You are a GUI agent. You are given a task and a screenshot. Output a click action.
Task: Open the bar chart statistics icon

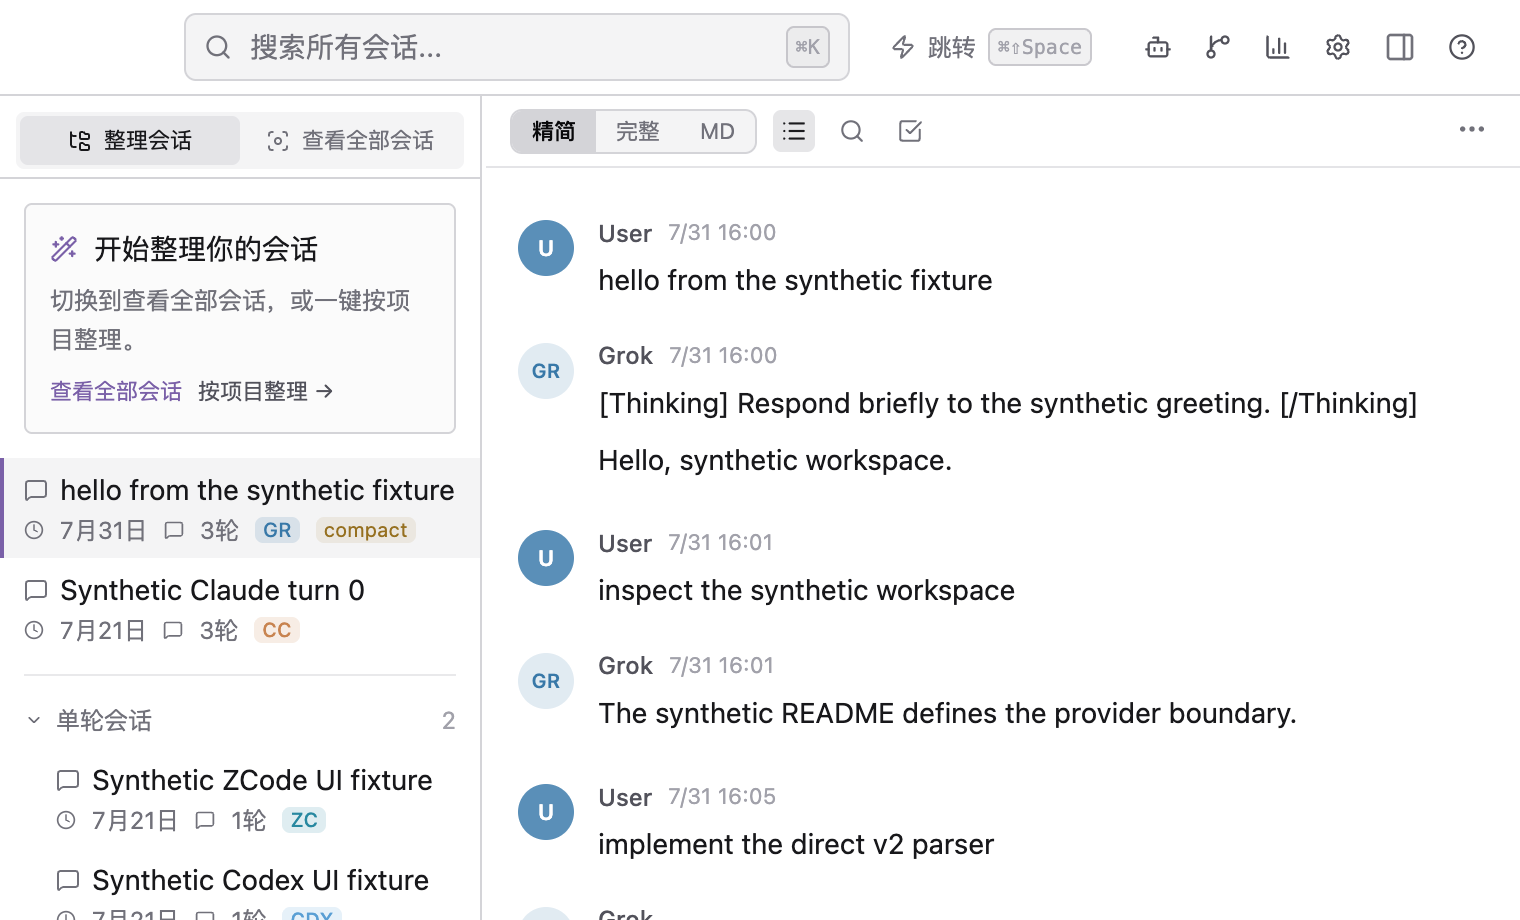(x=1278, y=47)
